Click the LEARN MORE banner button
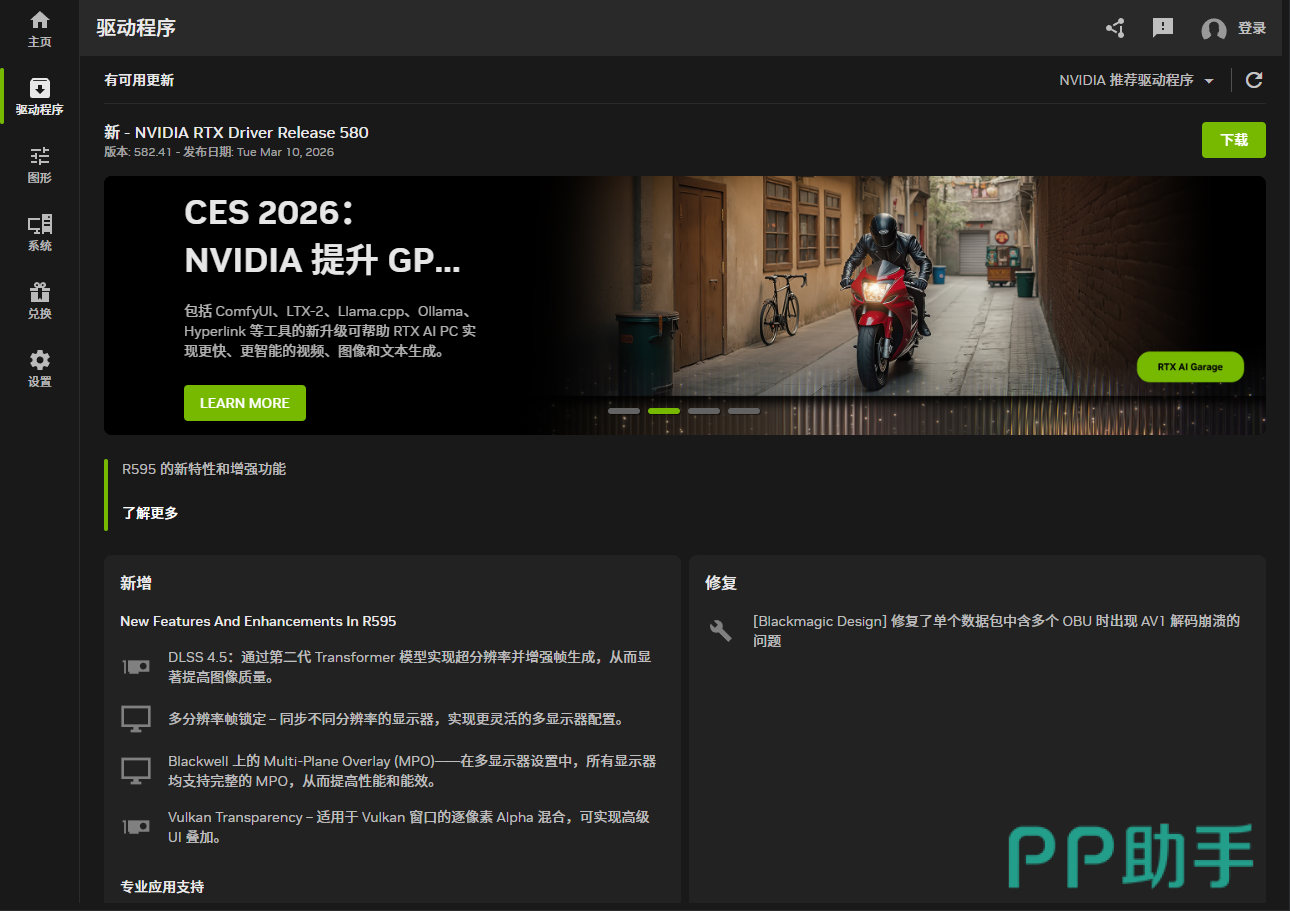 pyautogui.click(x=245, y=403)
